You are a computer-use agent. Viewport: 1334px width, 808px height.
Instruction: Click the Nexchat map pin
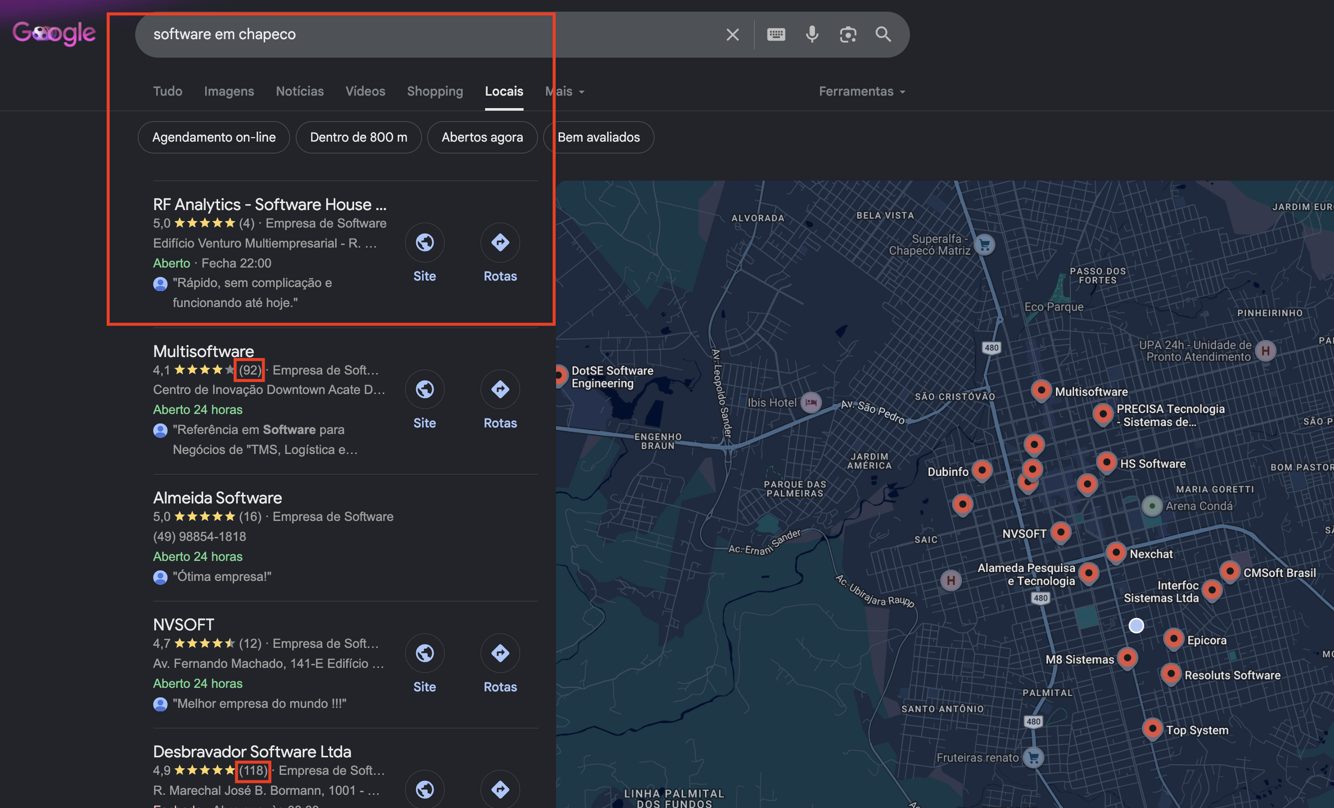[1116, 552]
